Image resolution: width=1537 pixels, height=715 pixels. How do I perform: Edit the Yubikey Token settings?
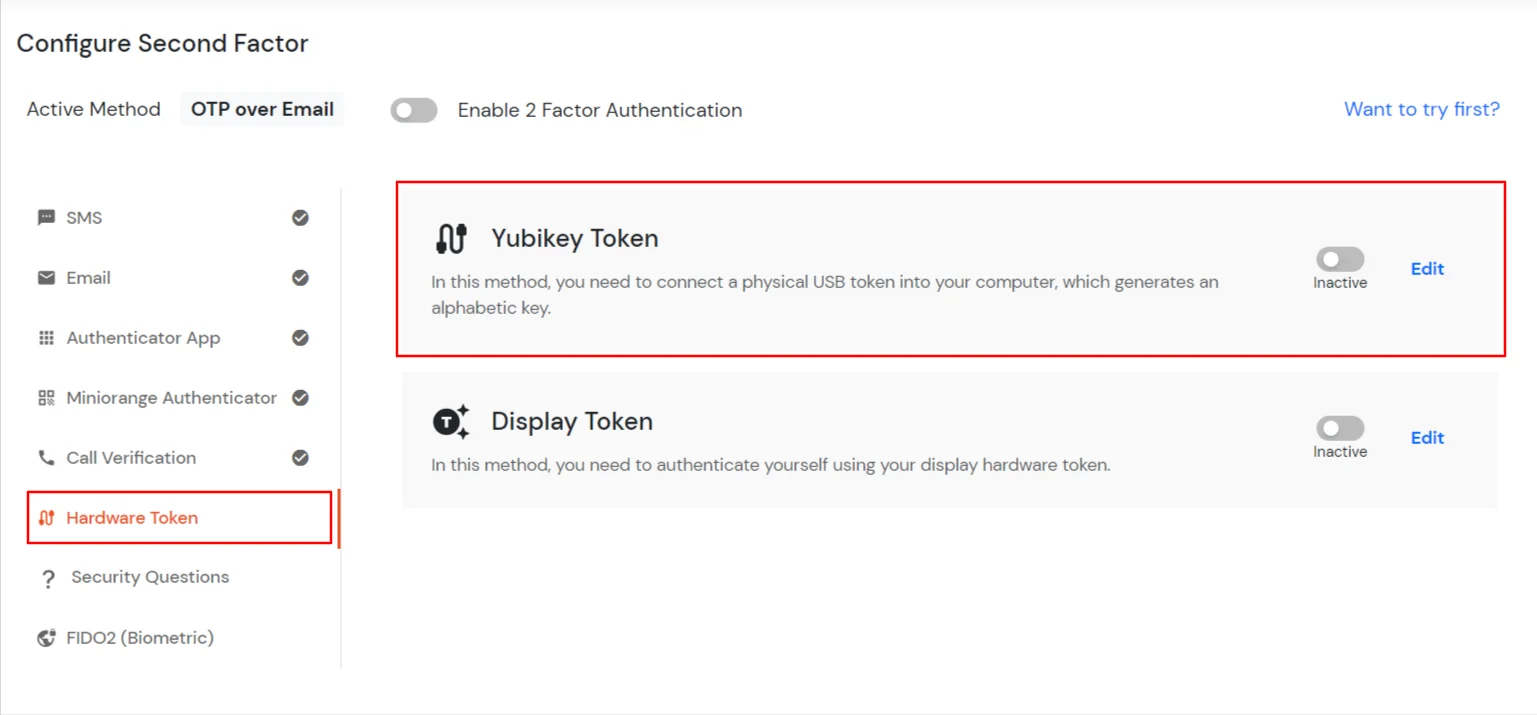1426,268
